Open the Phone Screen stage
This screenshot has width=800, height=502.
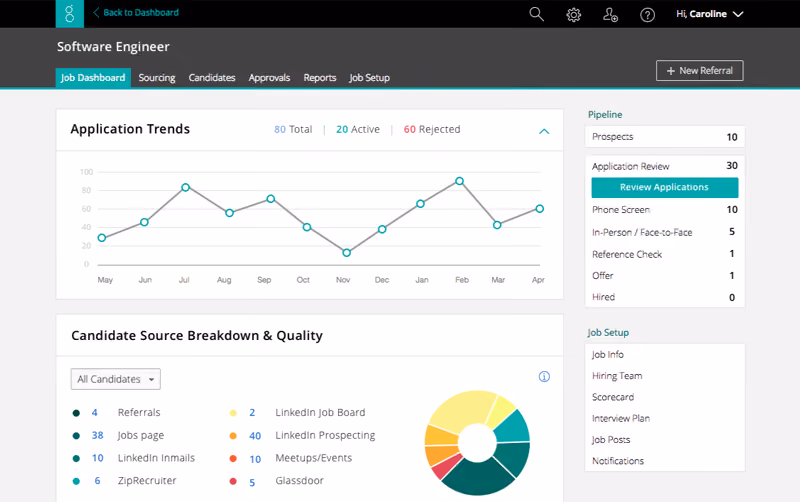(x=665, y=210)
